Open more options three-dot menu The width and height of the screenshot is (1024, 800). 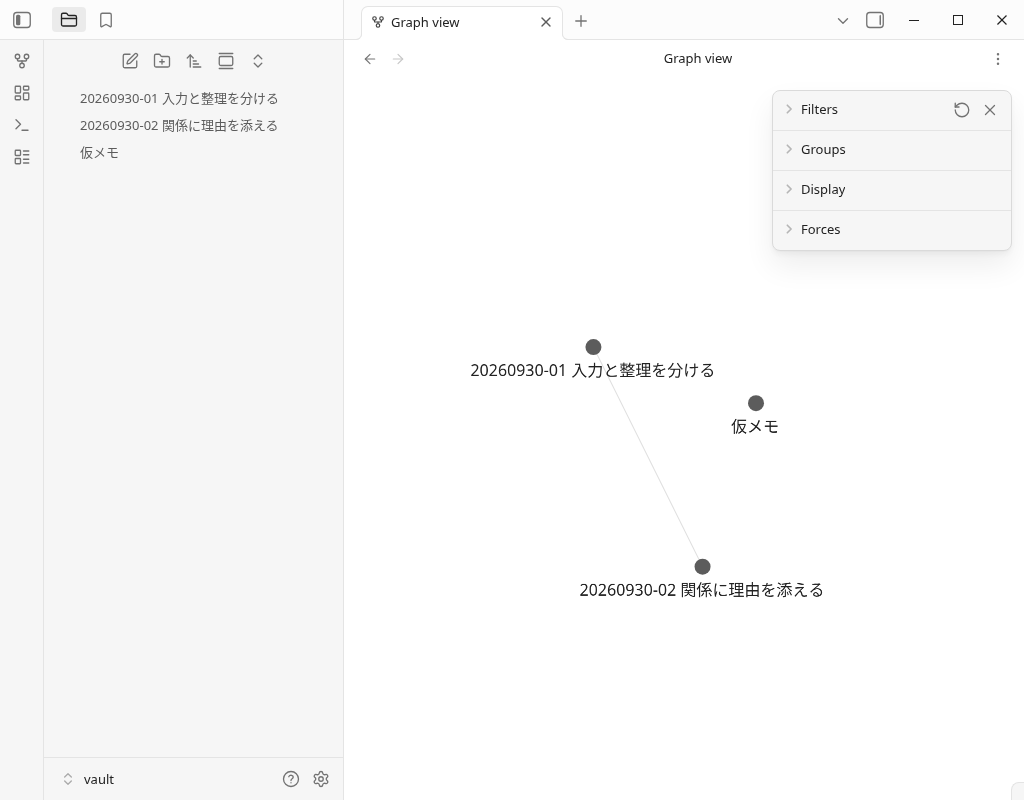pyautogui.click(x=998, y=59)
